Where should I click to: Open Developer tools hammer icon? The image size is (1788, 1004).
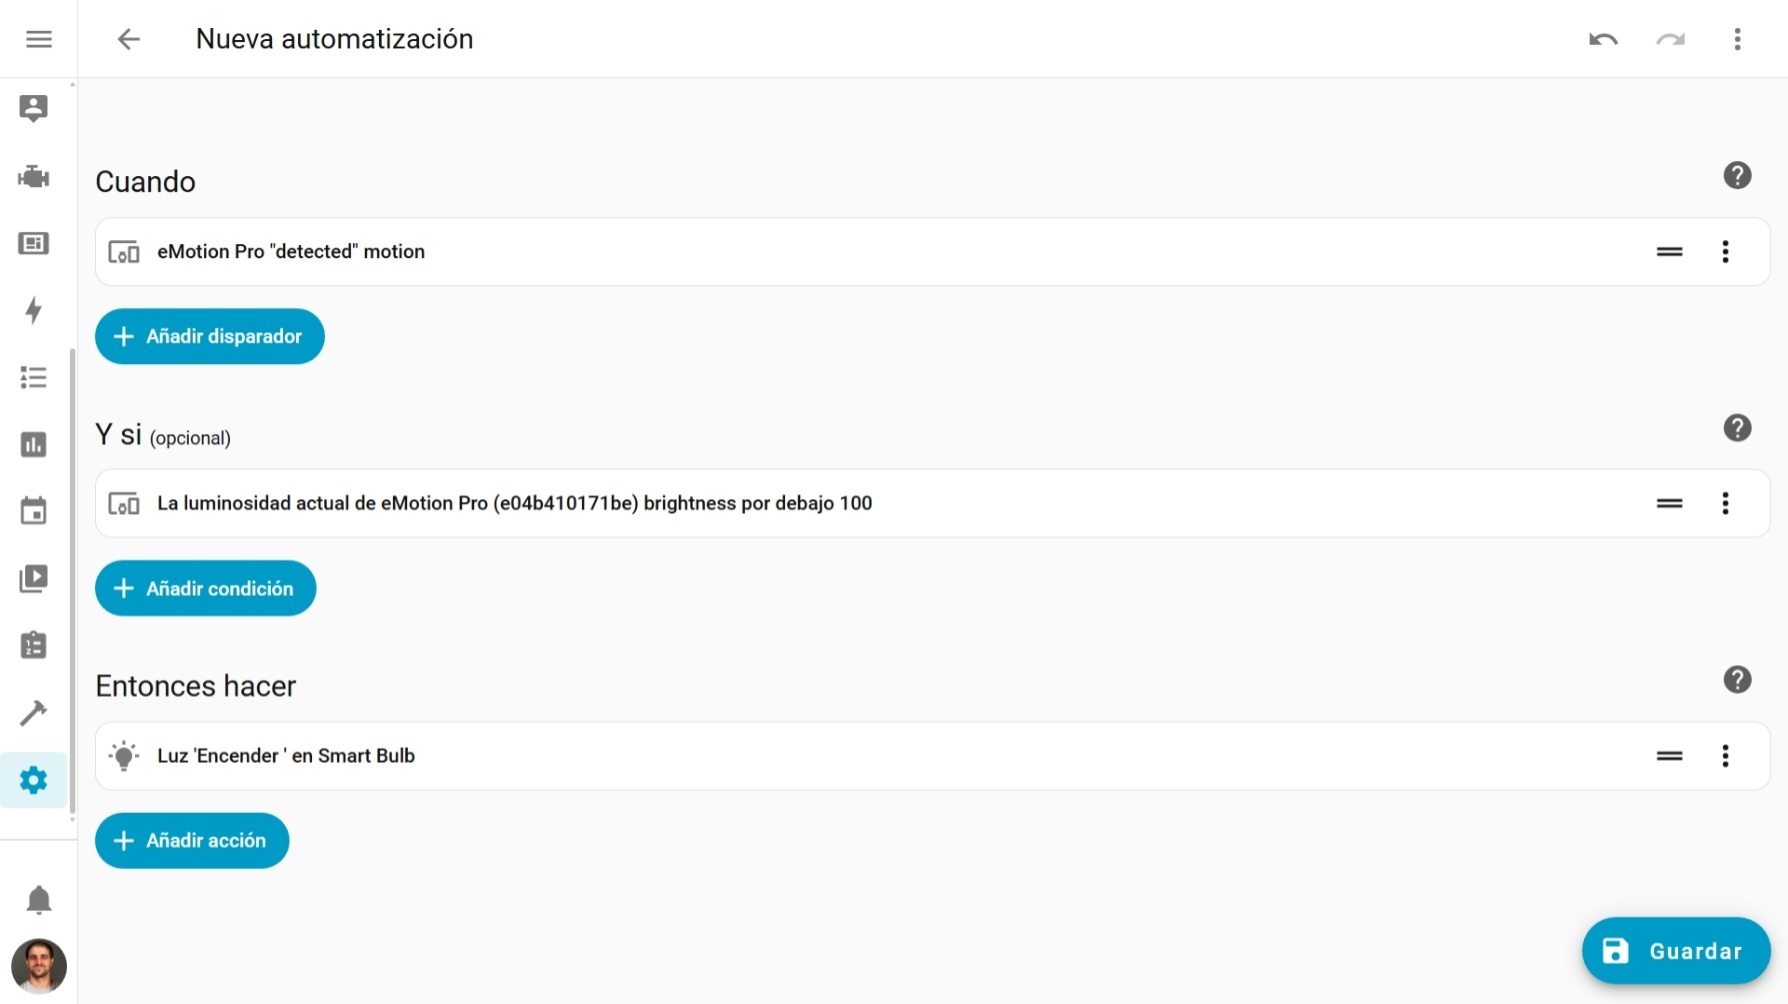point(34,713)
